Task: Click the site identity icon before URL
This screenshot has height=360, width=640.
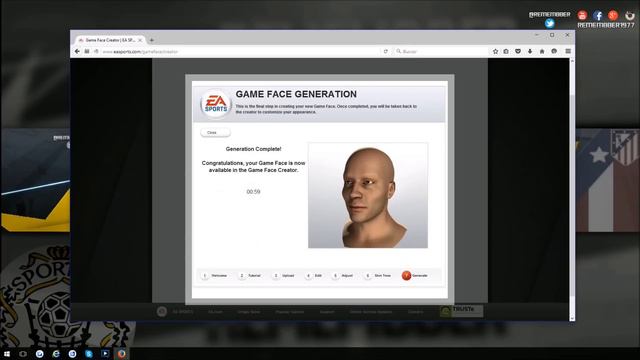Action: coord(96,51)
